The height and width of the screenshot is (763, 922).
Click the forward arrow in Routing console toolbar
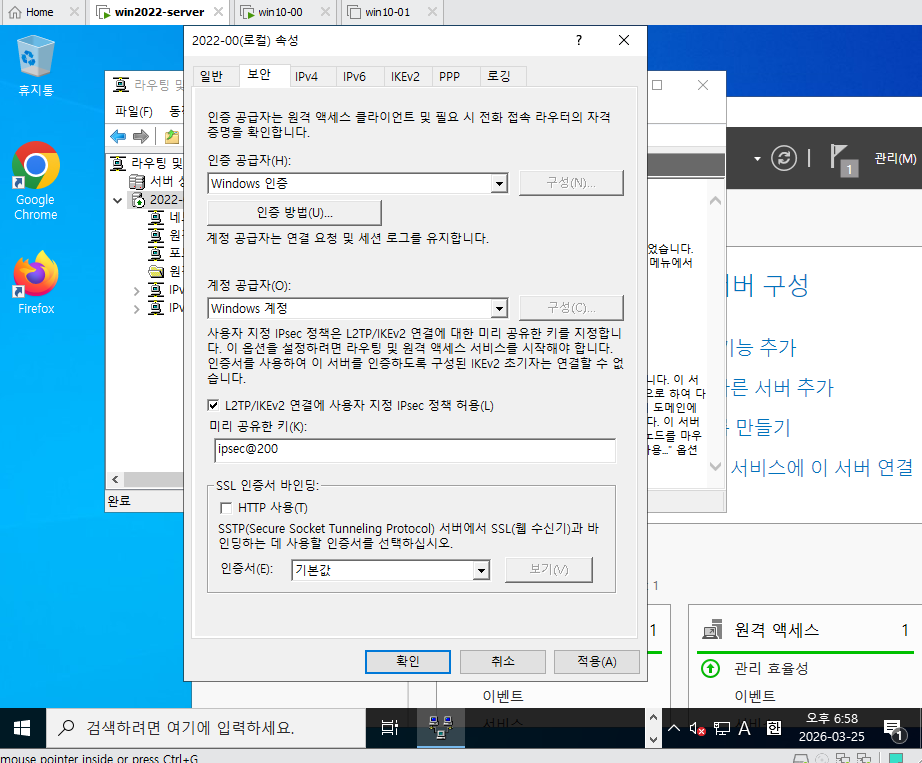[x=141, y=136]
